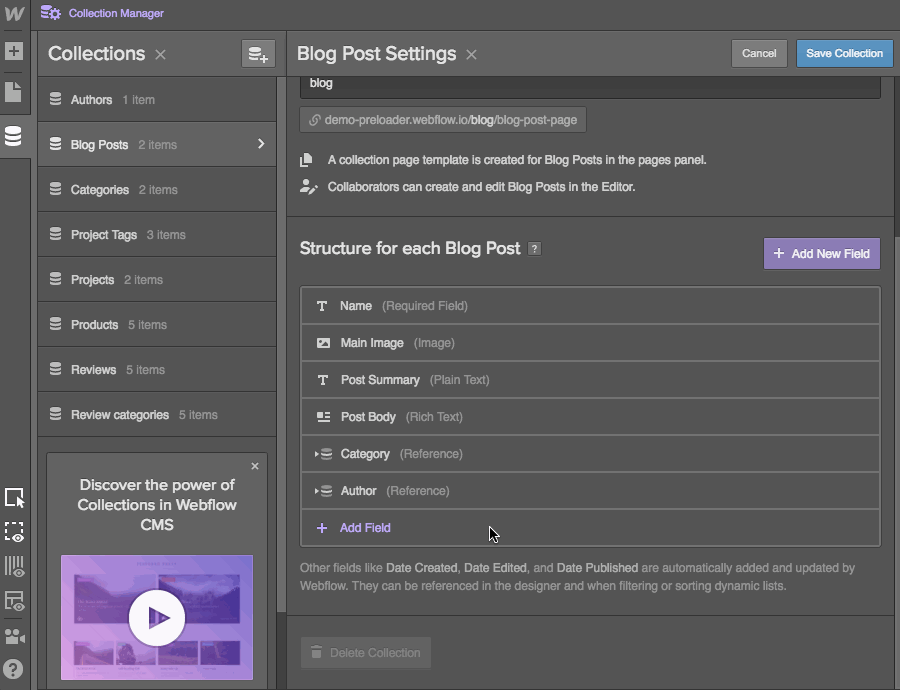Dismiss the Discover Collections promo card
Viewport: 900px width, 690px height.
pyautogui.click(x=255, y=466)
